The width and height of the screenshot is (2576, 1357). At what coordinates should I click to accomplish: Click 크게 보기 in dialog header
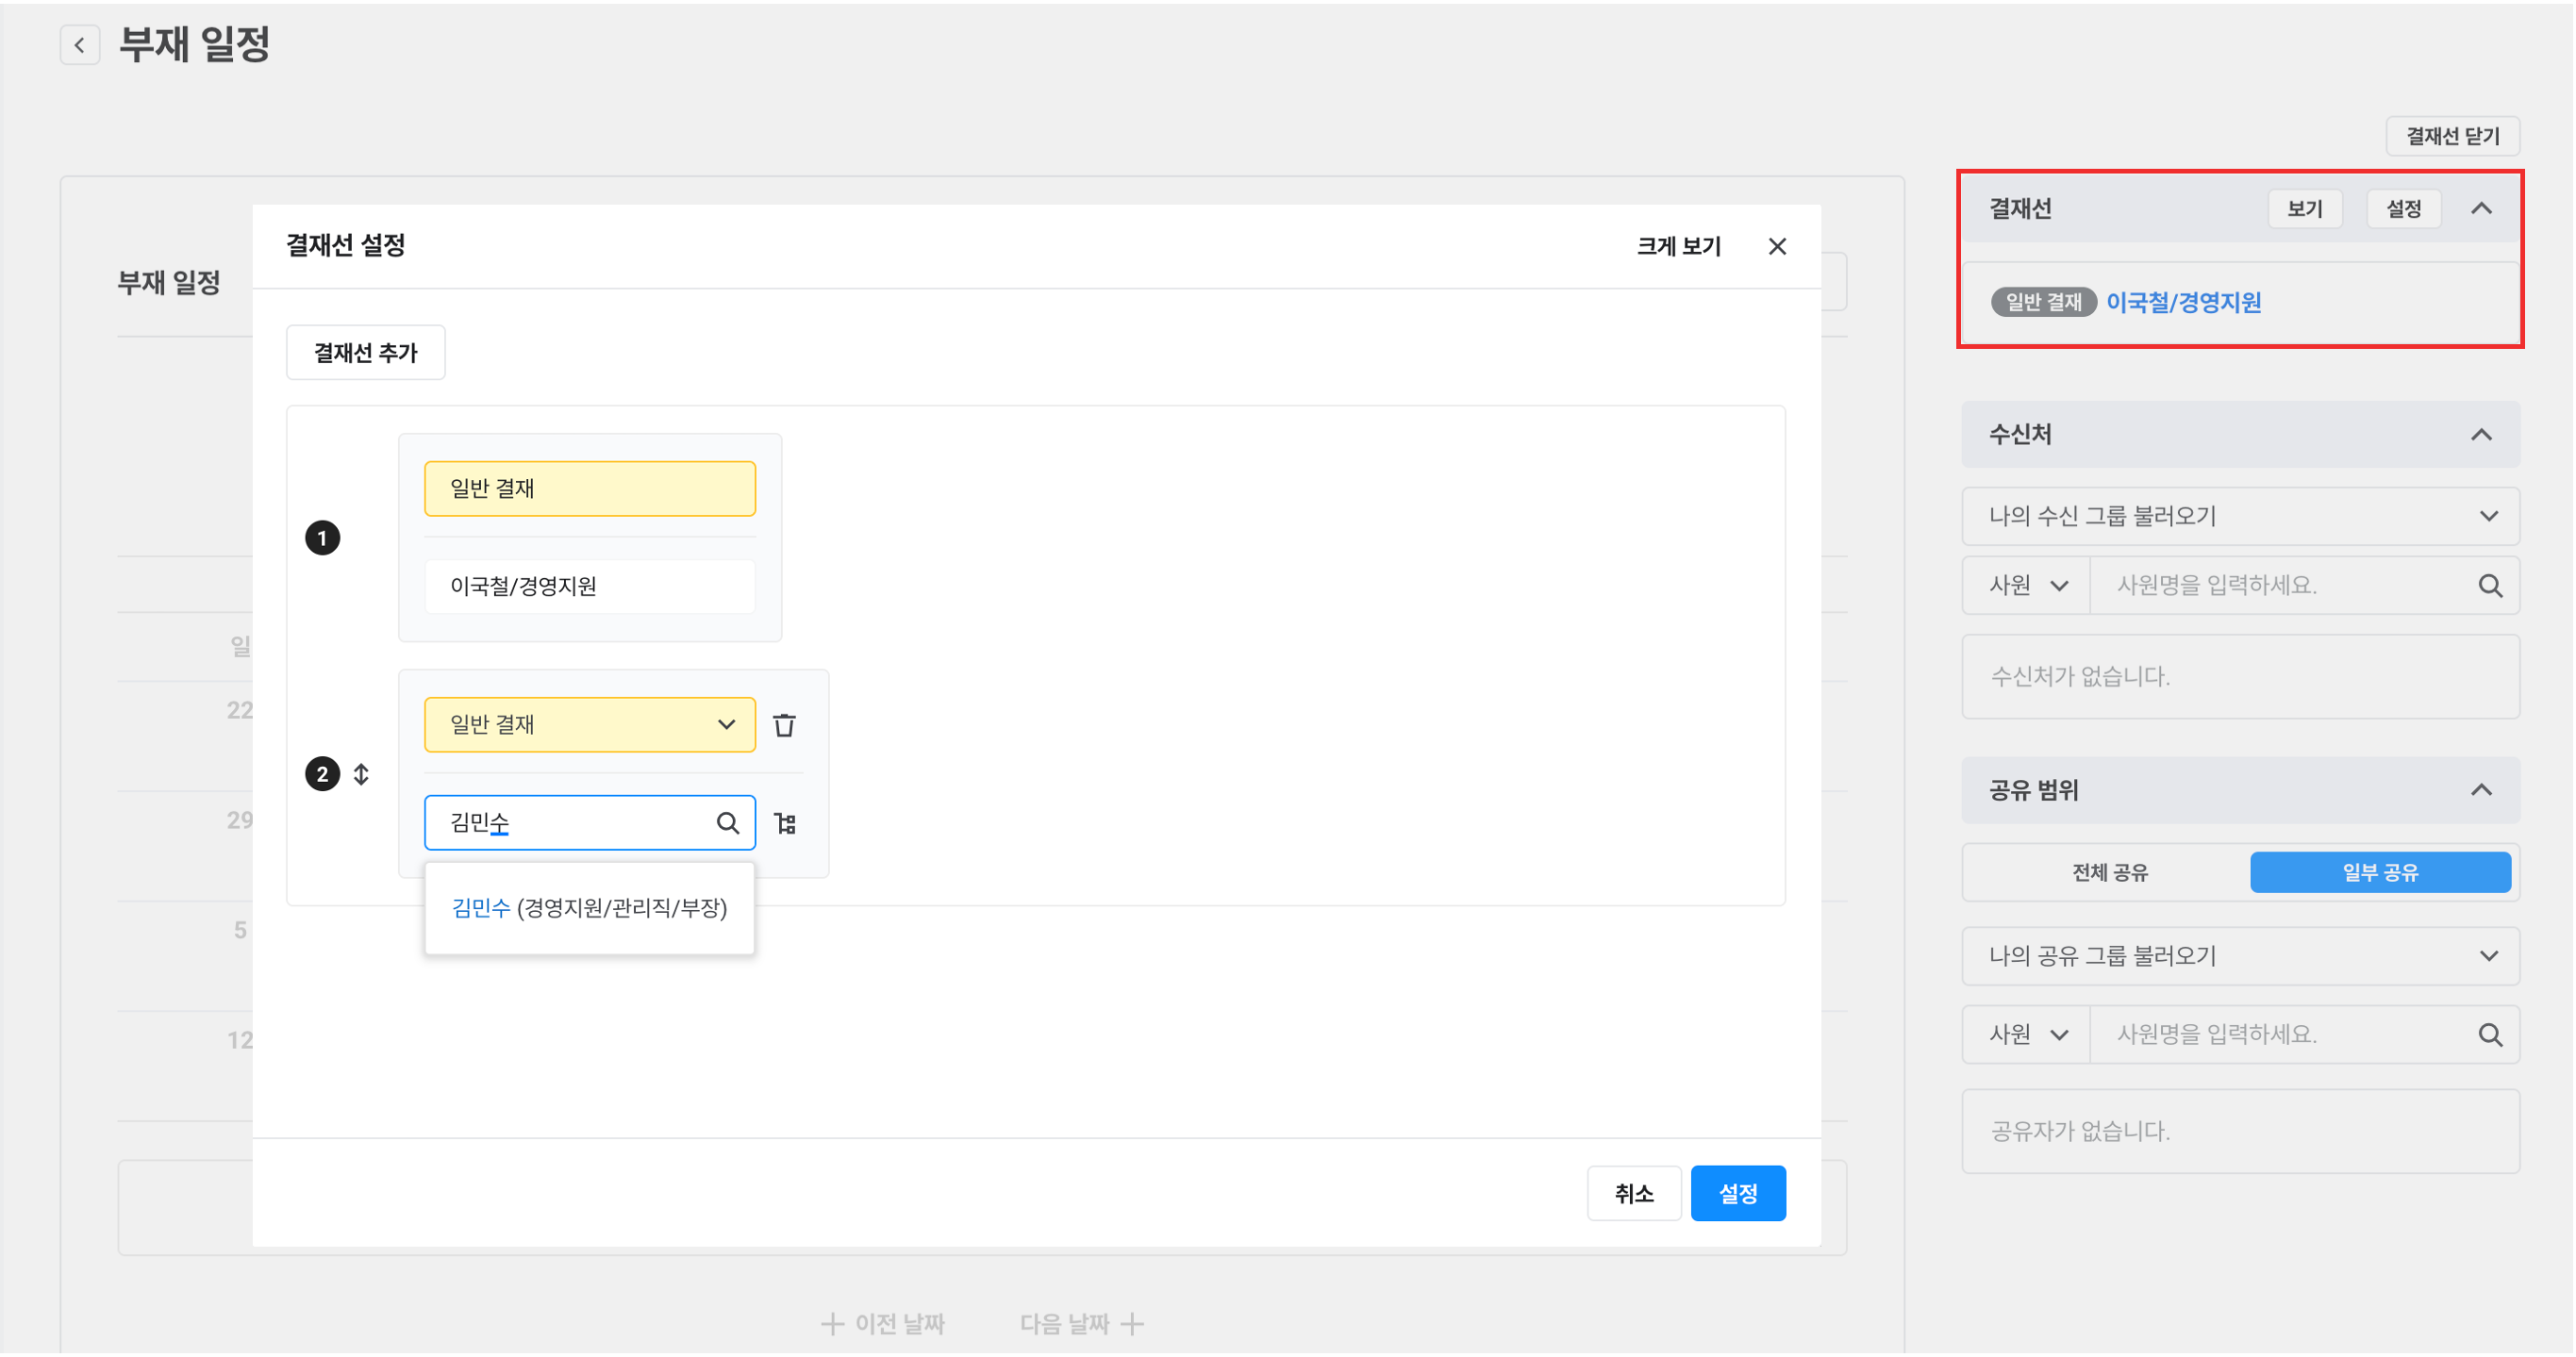click(x=1678, y=246)
